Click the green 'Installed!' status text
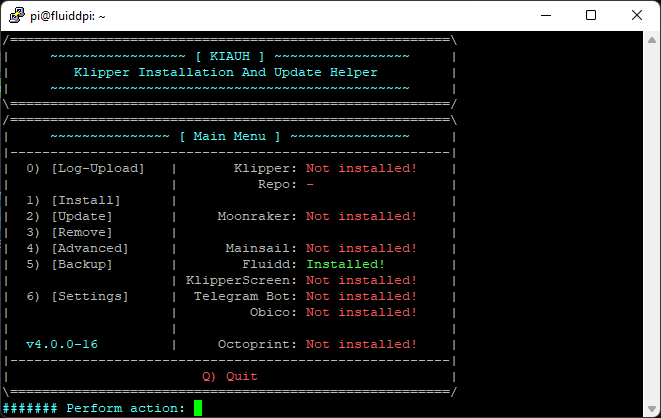Viewport: 661px width, 418px height. [346, 265]
